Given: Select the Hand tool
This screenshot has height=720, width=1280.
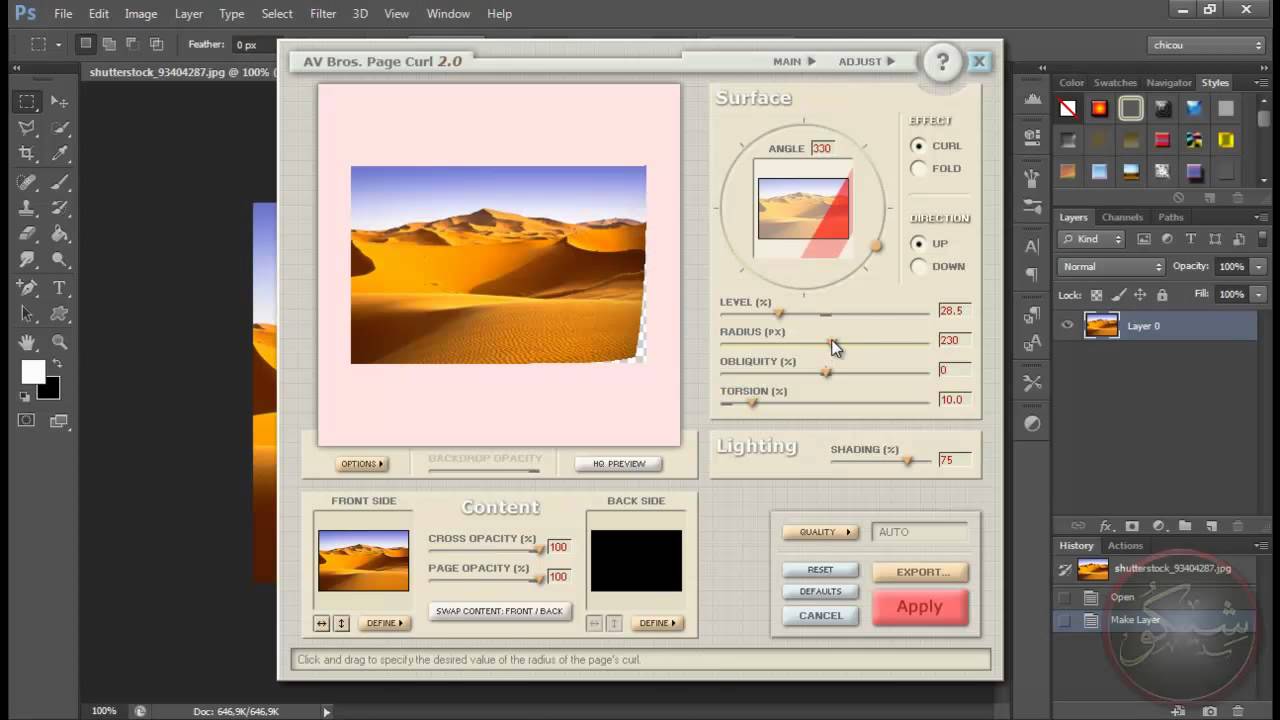Looking at the screenshot, I should (27, 342).
